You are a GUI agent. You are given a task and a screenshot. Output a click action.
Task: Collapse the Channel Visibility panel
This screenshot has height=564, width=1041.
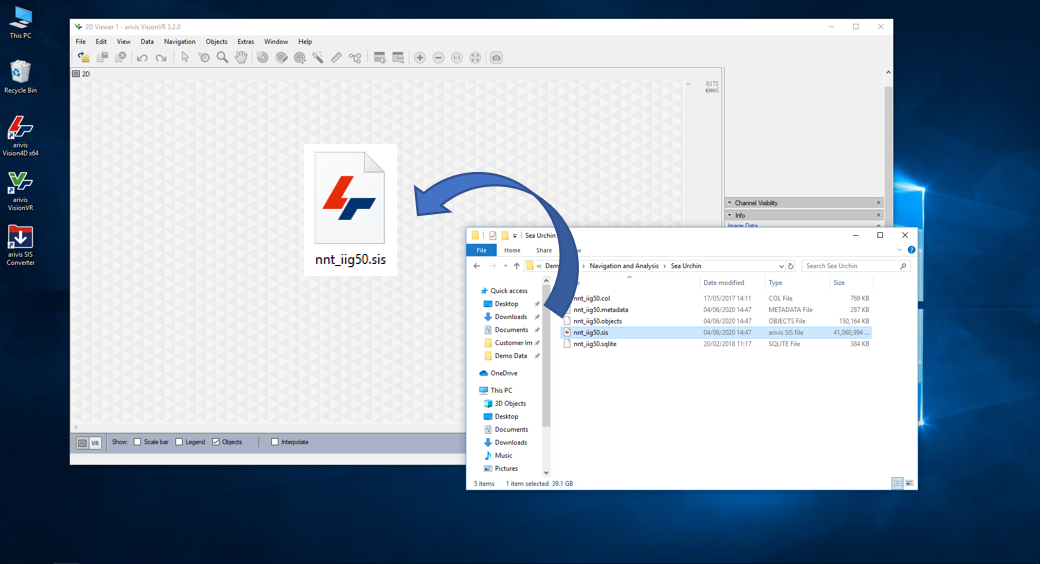(x=730, y=203)
